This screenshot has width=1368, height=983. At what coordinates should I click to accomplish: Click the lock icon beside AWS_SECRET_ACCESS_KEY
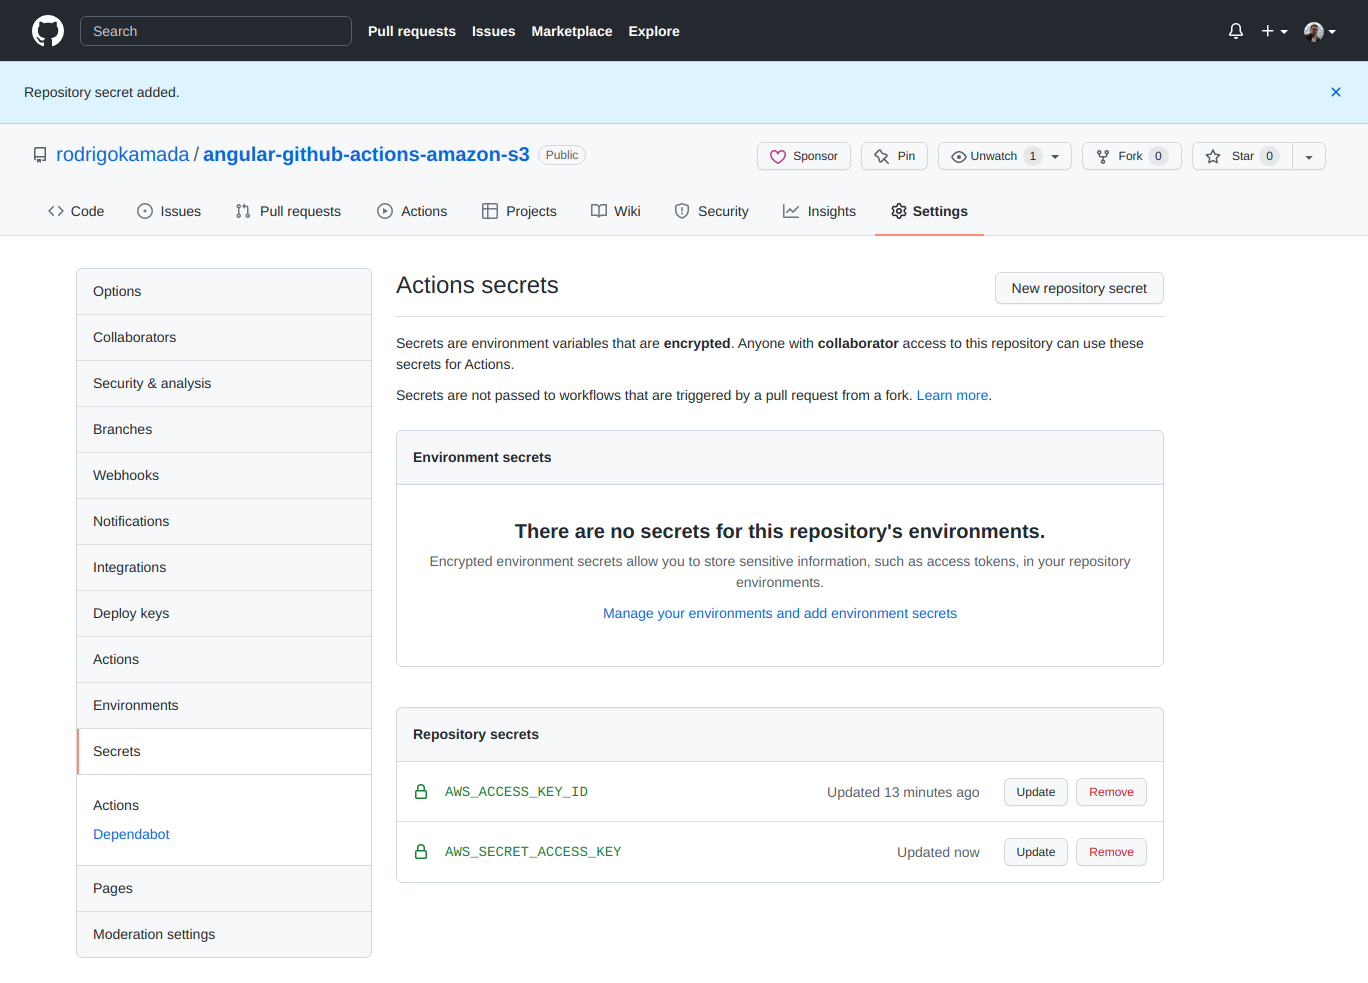coord(421,851)
